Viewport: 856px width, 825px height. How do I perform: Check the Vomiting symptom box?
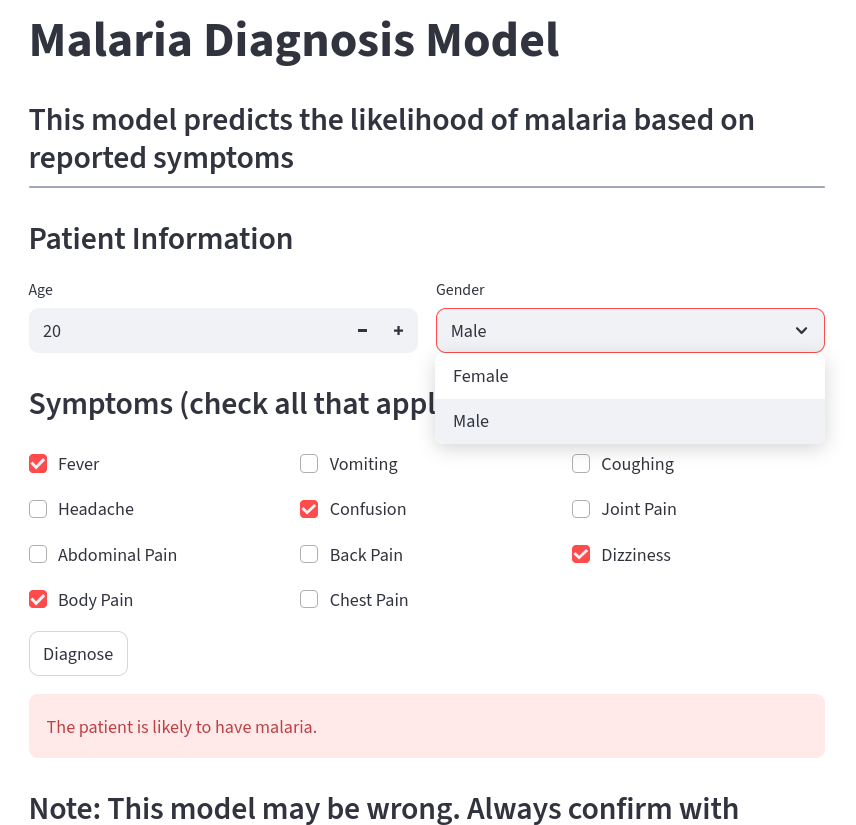[310, 464]
